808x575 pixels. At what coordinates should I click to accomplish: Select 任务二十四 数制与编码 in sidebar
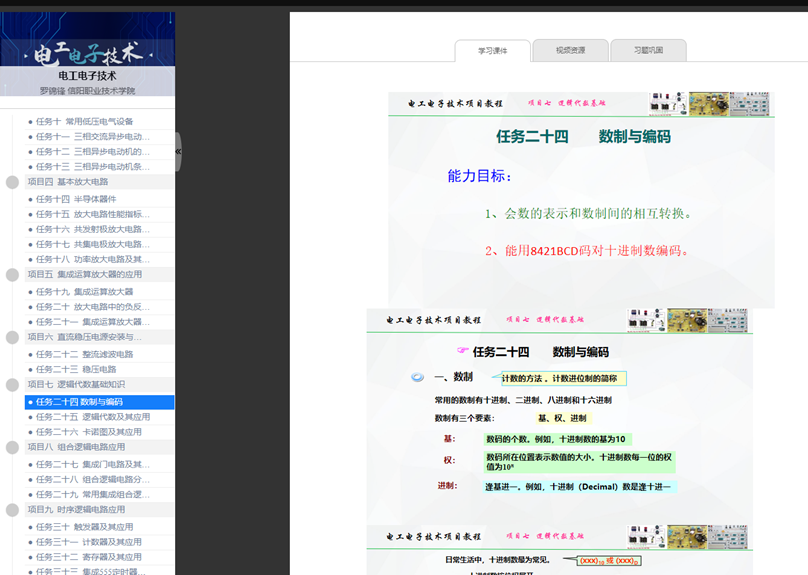click(93, 402)
